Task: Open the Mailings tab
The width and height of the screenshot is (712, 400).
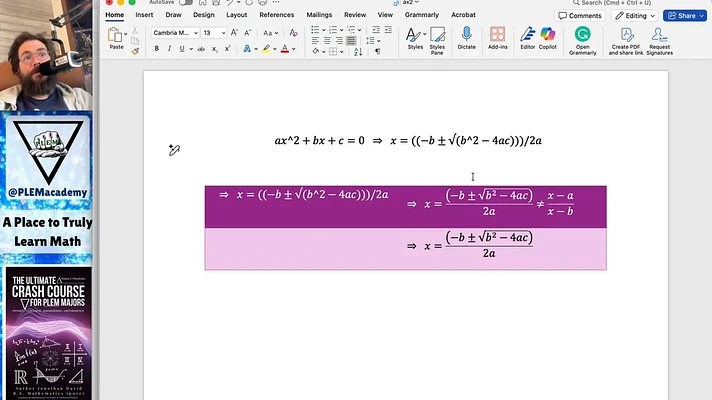Action: 319,15
